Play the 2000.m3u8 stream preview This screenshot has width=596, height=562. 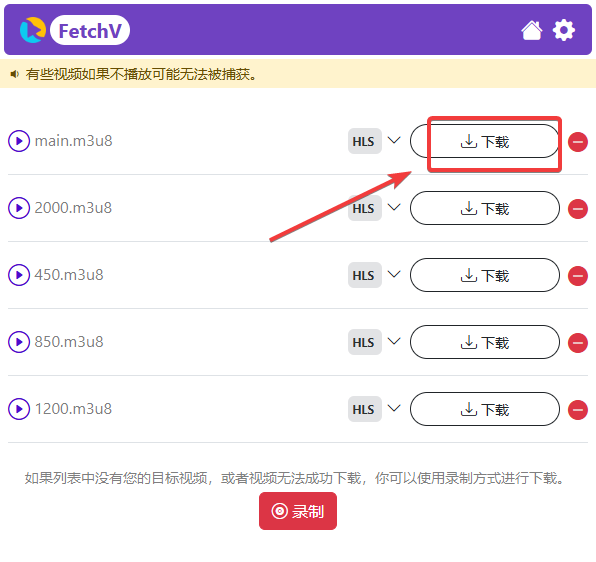[x=19, y=208]
